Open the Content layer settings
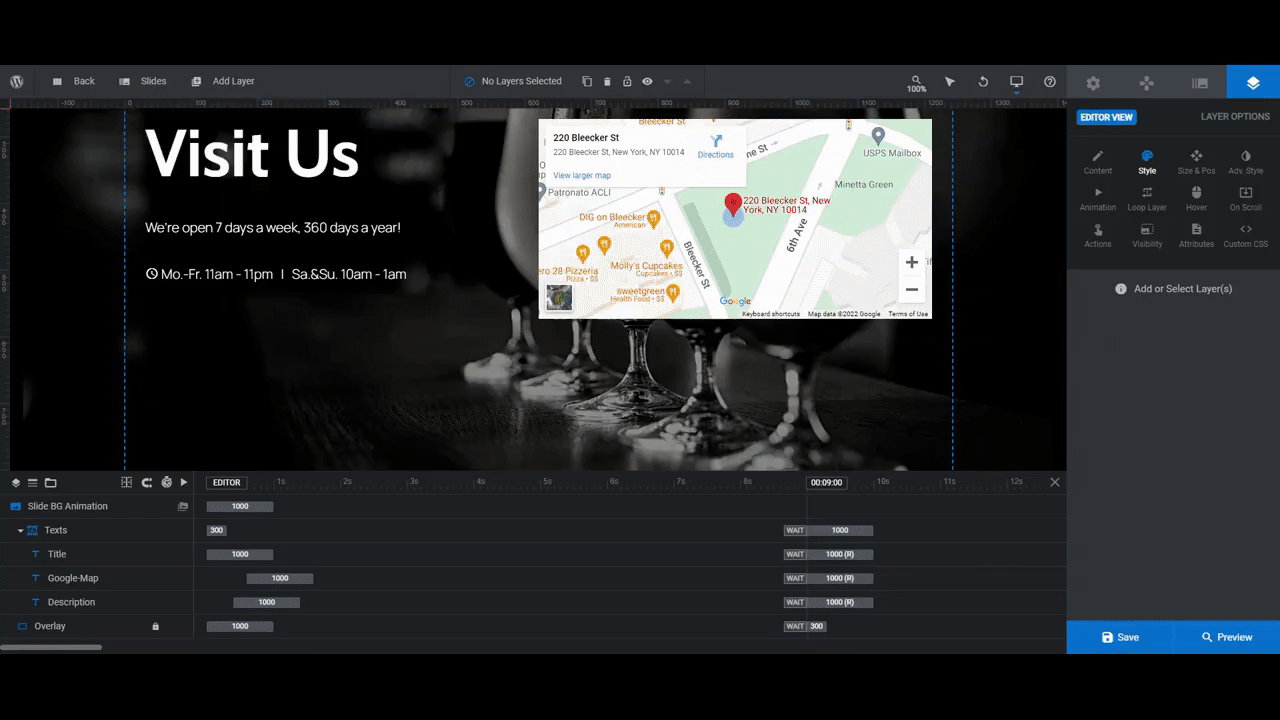 pos(1098,162)
